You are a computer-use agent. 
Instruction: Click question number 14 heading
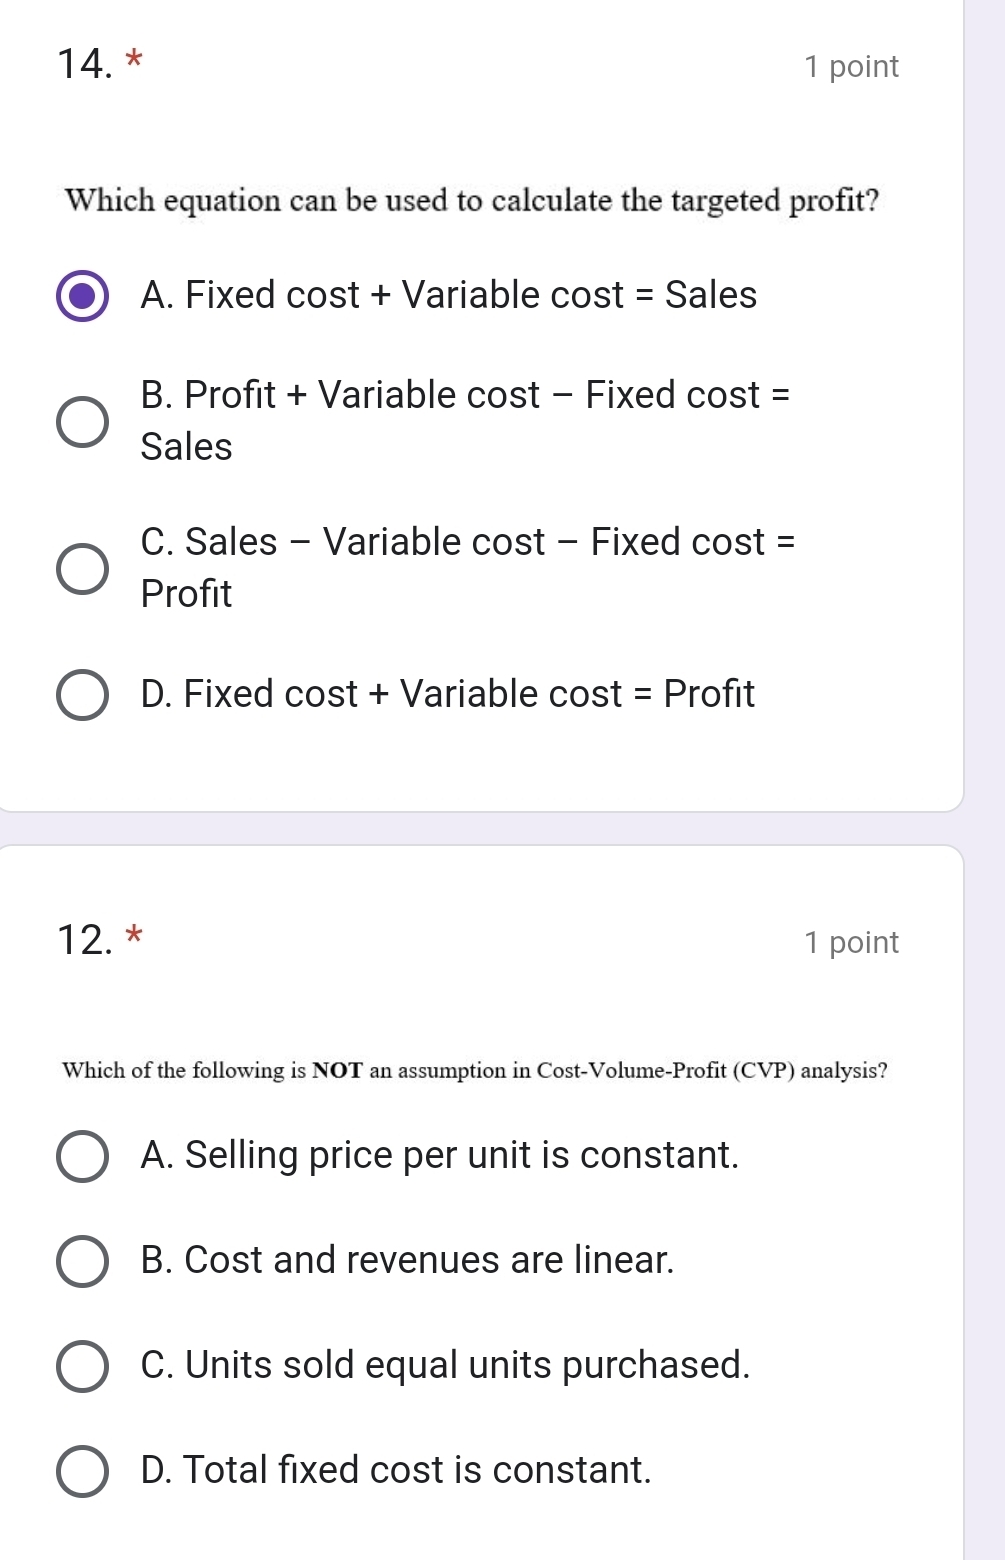pyautogui.click(x=84, y=65)
